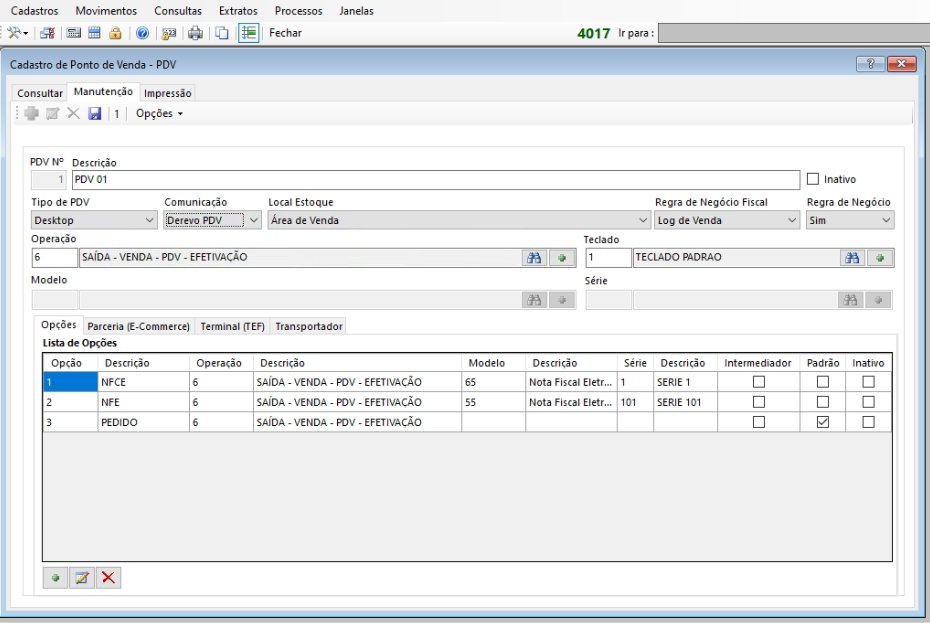Edit selected option with pencil icon
This screenshot has width=930, height=623.
[x=82, y=577]
